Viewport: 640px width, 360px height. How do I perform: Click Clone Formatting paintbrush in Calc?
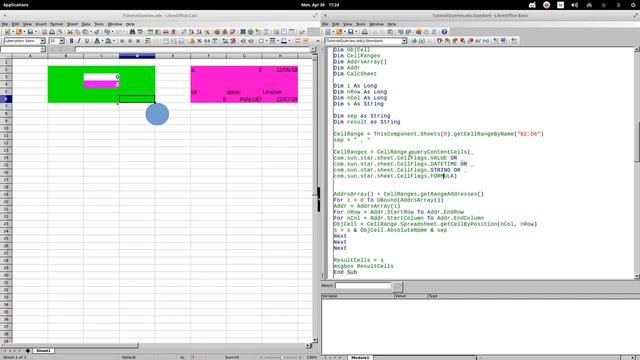97,32
